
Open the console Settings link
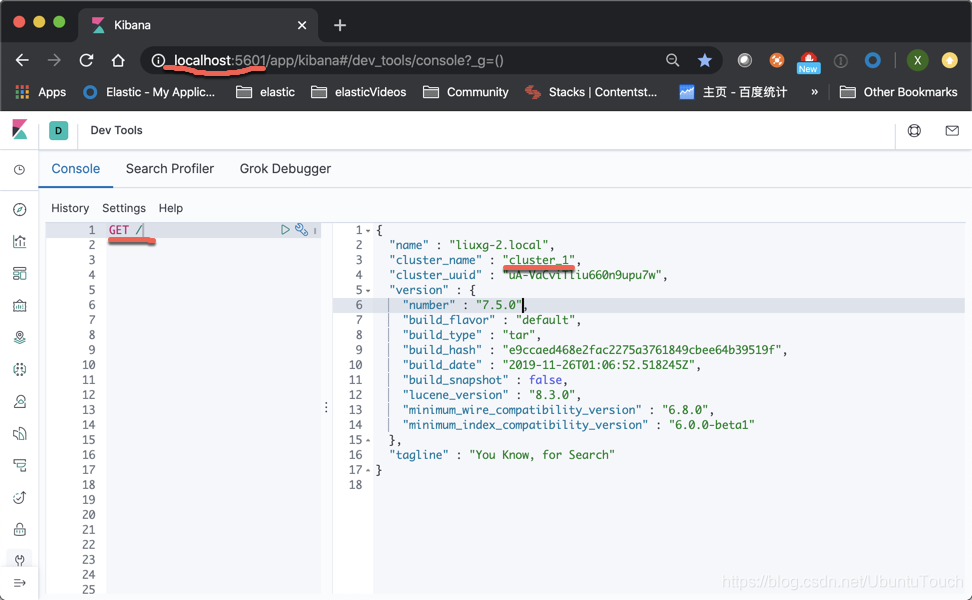pos(124,208)
